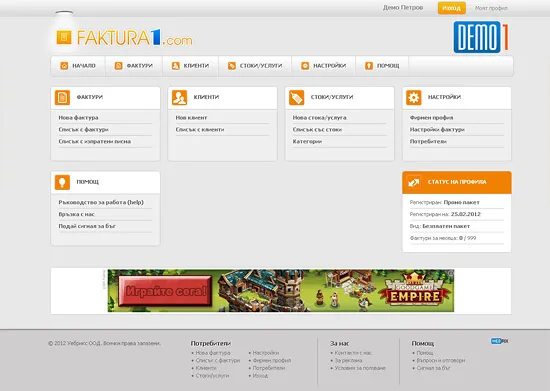Click footer link Настройки
This screenshot has width=550, height=391.
point(266,353)
